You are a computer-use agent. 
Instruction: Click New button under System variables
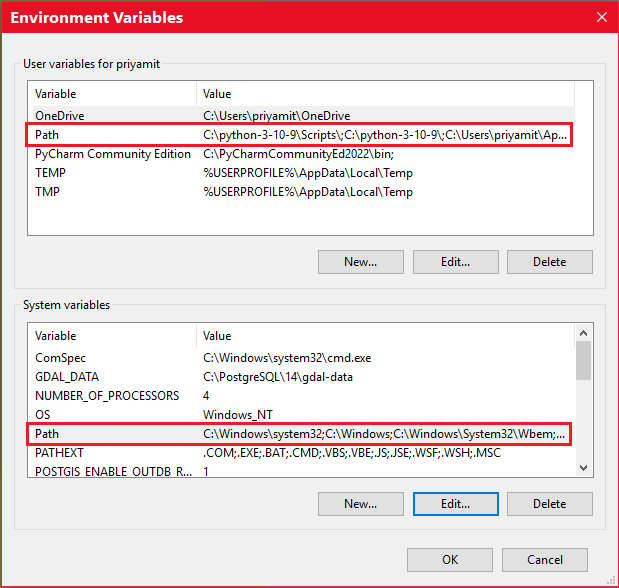click(361, 504)
